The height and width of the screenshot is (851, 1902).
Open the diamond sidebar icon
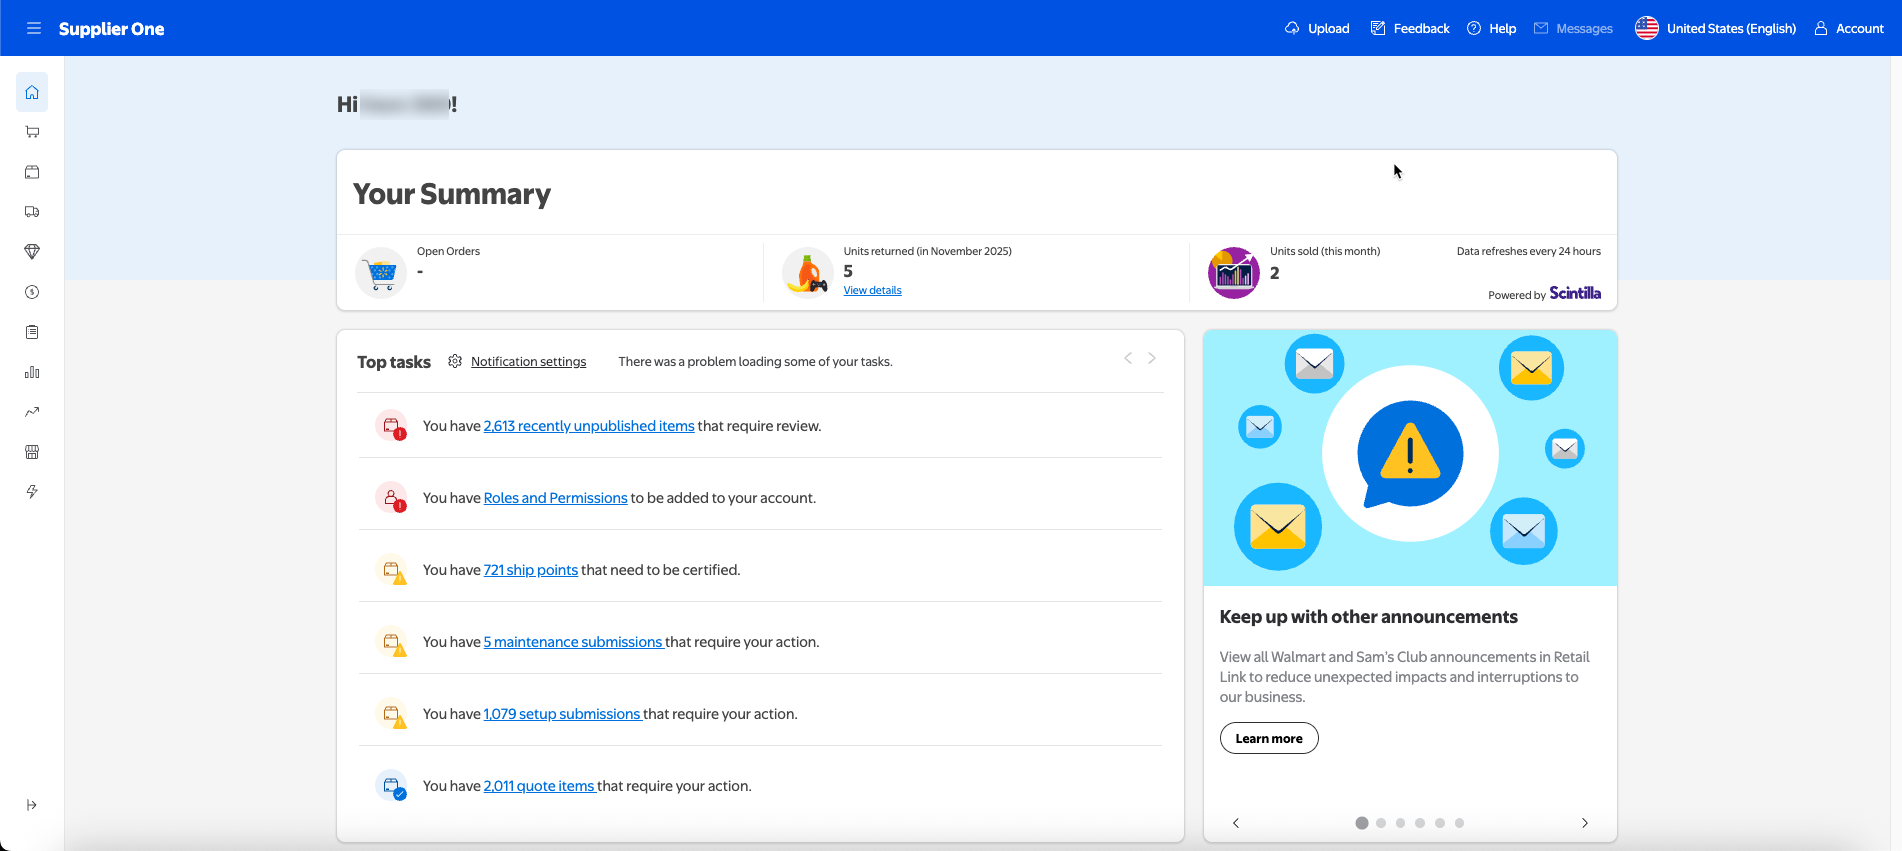(32, 252)
